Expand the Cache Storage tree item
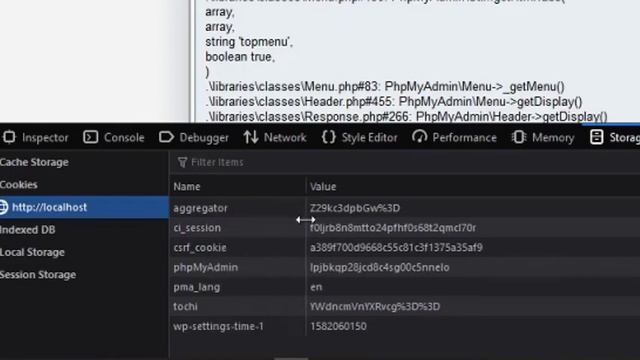Image resolution: width=640 pixels, height=360 pixels. pyautogui.click(x=34, y=162)
